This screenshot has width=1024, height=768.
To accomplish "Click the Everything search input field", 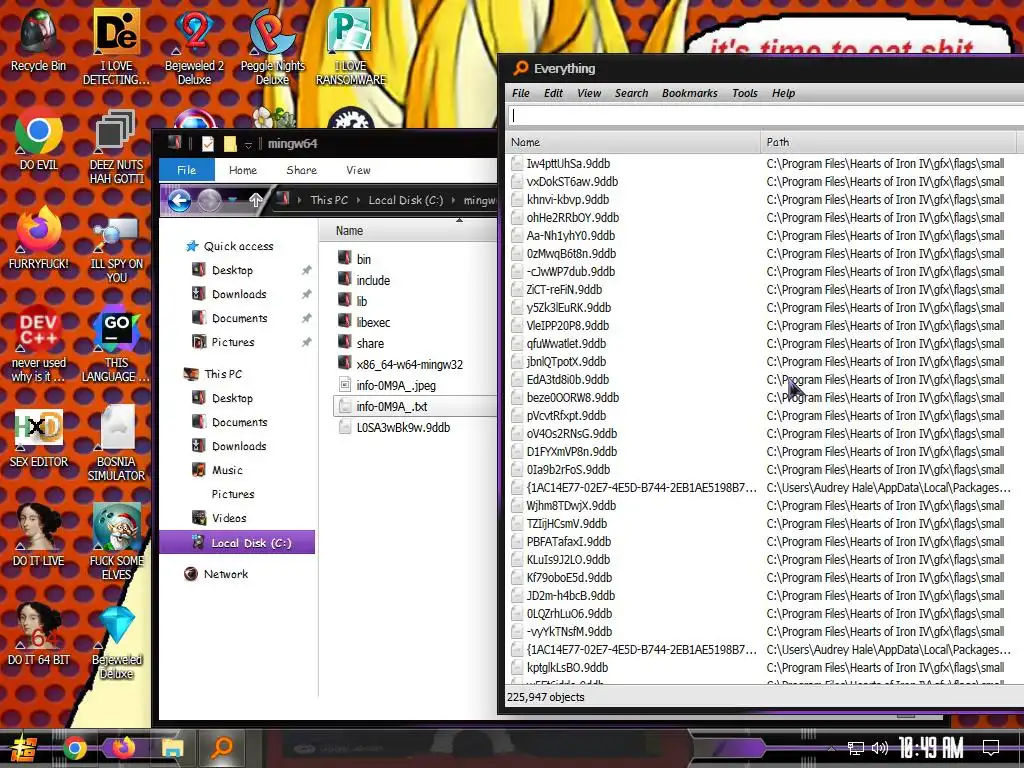I will coord(765,116).
